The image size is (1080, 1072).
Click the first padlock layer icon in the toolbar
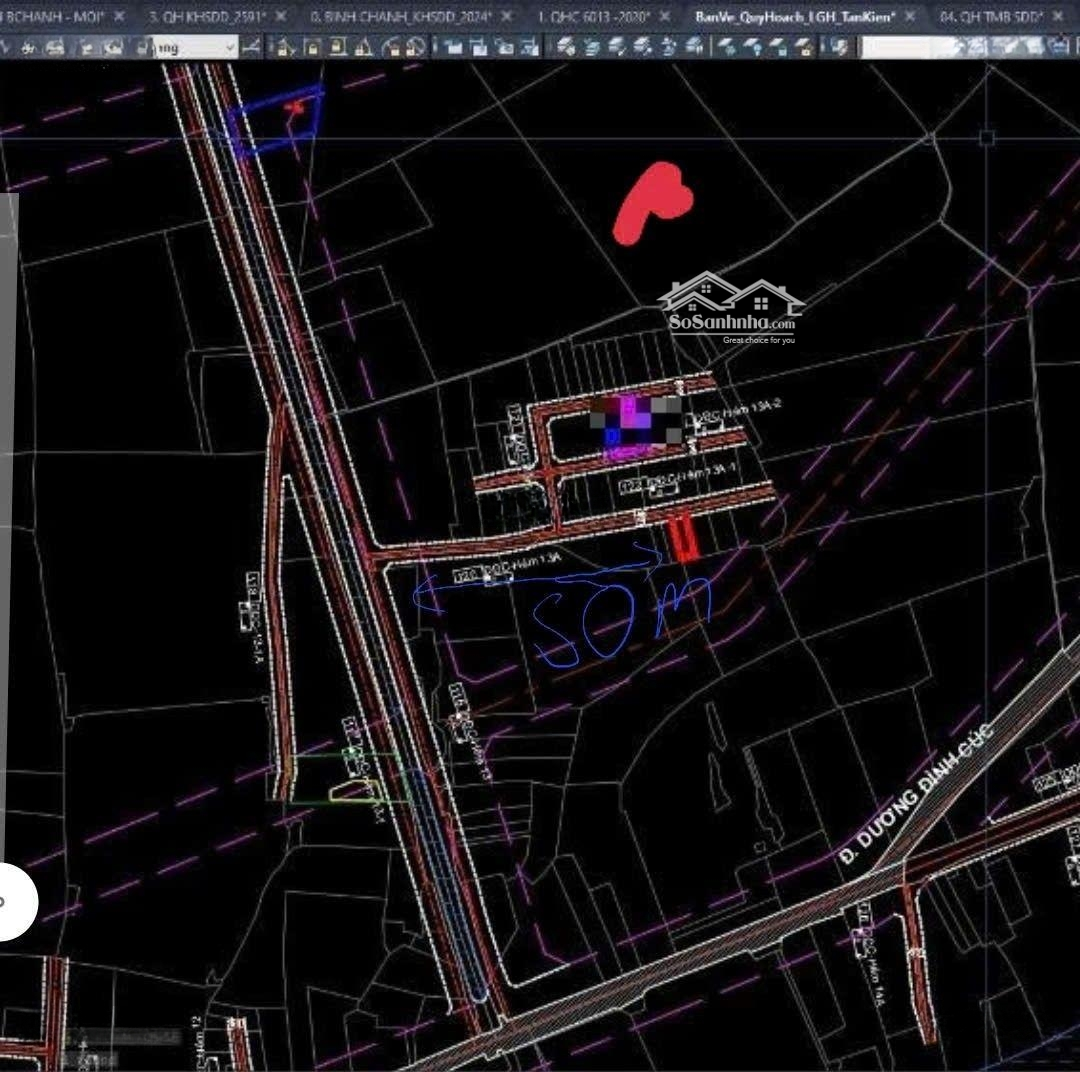click(312, 47)
